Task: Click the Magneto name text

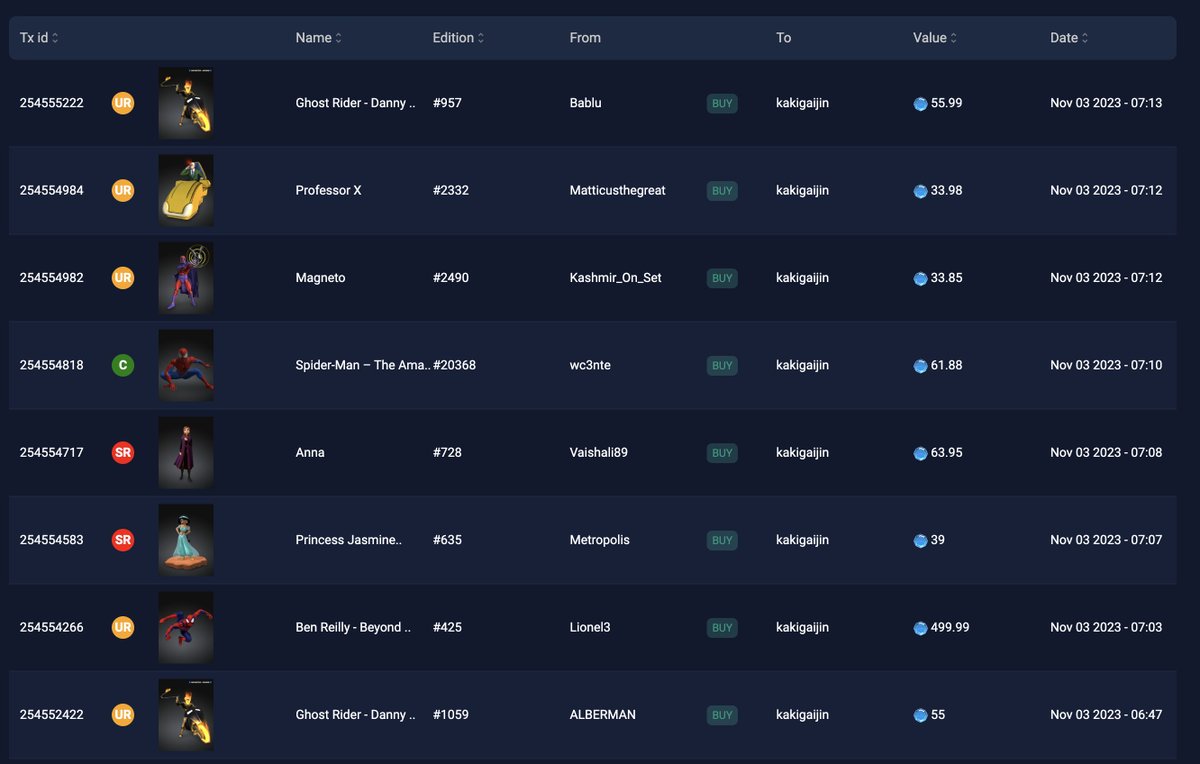Action: [x=320, y=278]
